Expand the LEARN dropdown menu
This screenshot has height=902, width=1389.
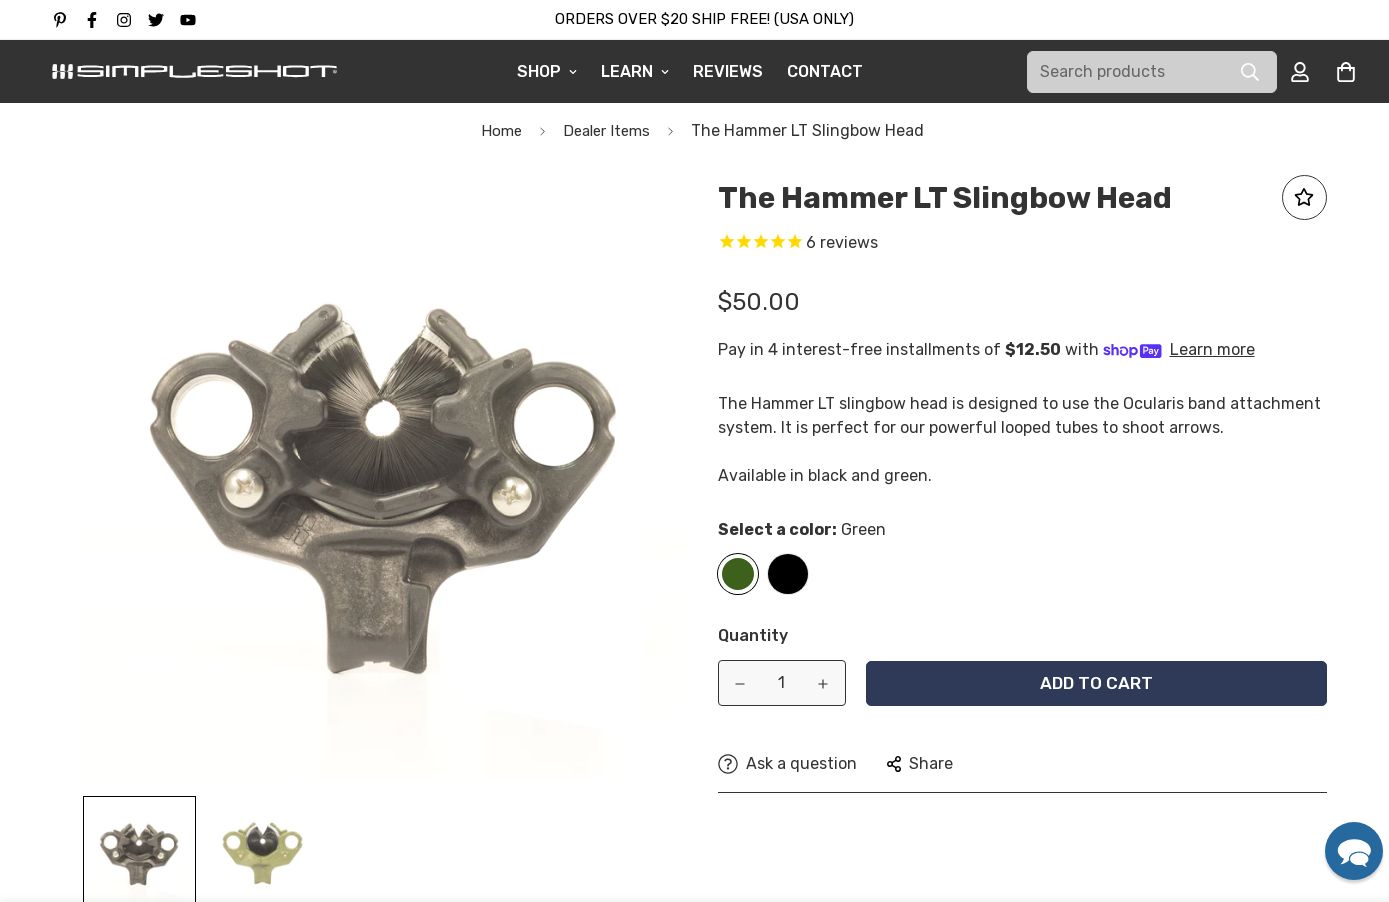coord(635,72)
